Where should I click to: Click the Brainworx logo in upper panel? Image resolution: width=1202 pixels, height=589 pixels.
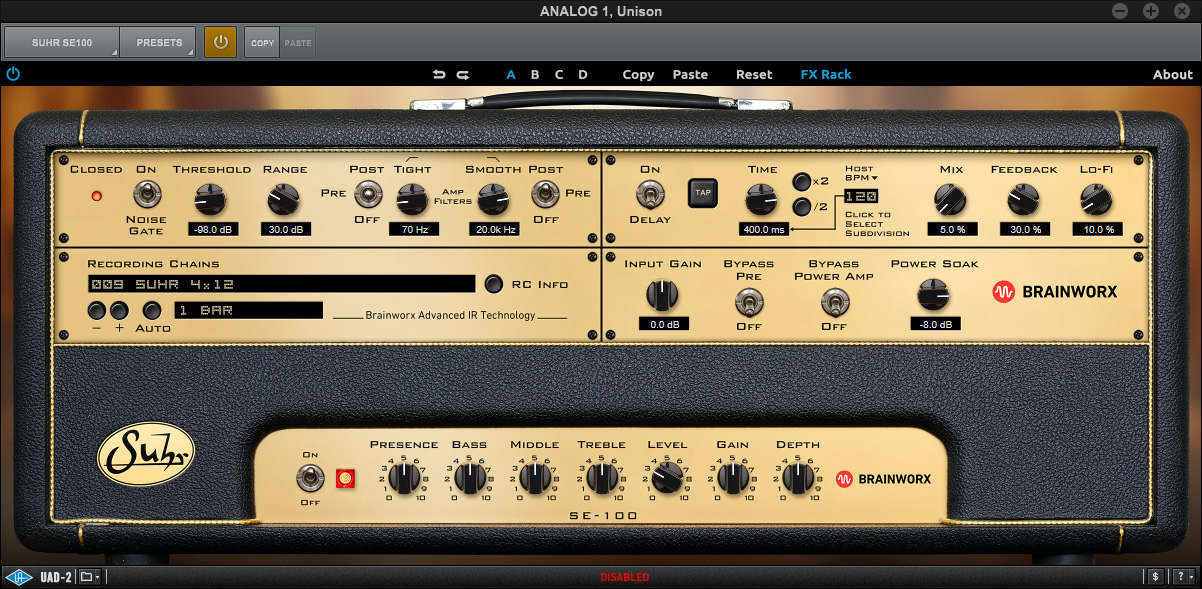click(1054, 292)
